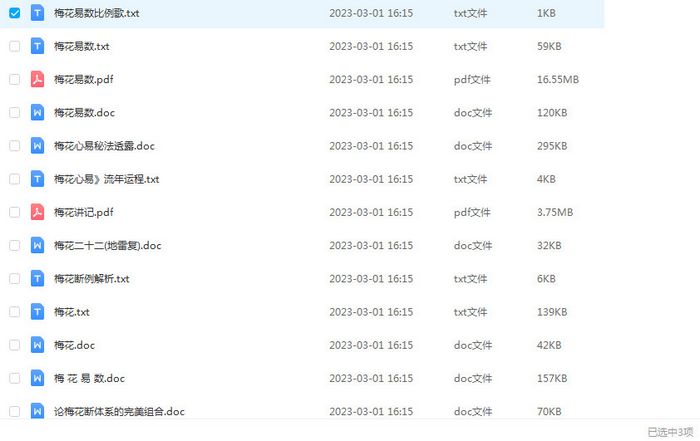Tick the checkbox for 梅花易数.txt

point(15,46)
